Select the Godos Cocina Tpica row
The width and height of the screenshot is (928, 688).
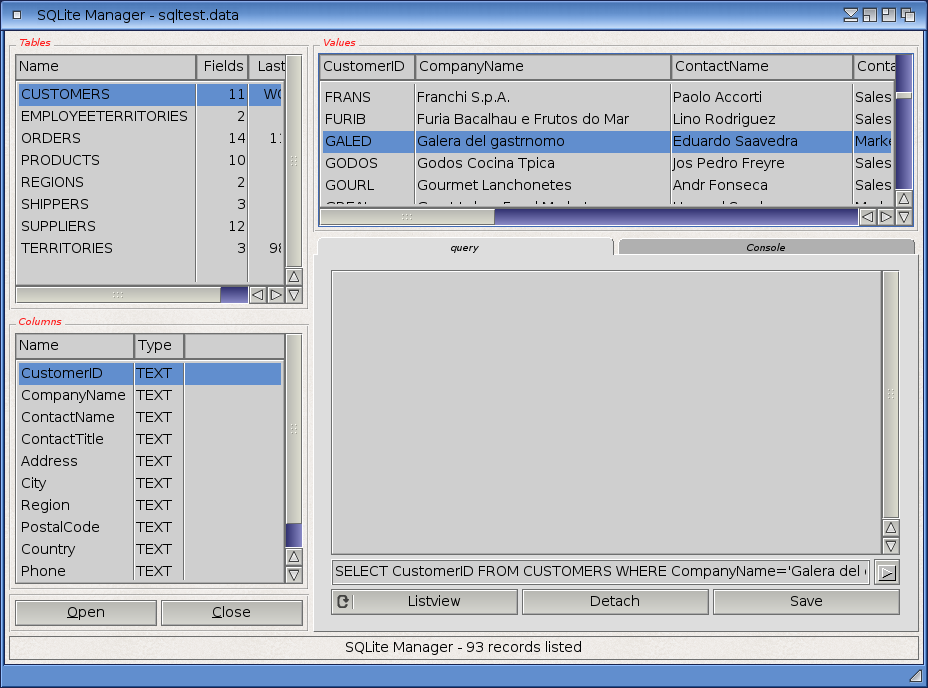pos(607,163)
